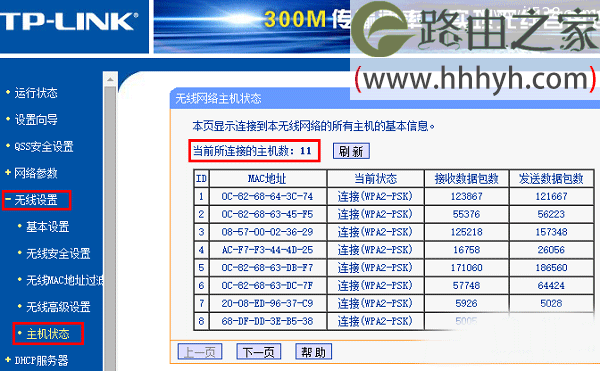The width and height of the screenshot is (600, 371).
Task: Click the 上一页 previous page button
Action: click(x=200, y=351)
